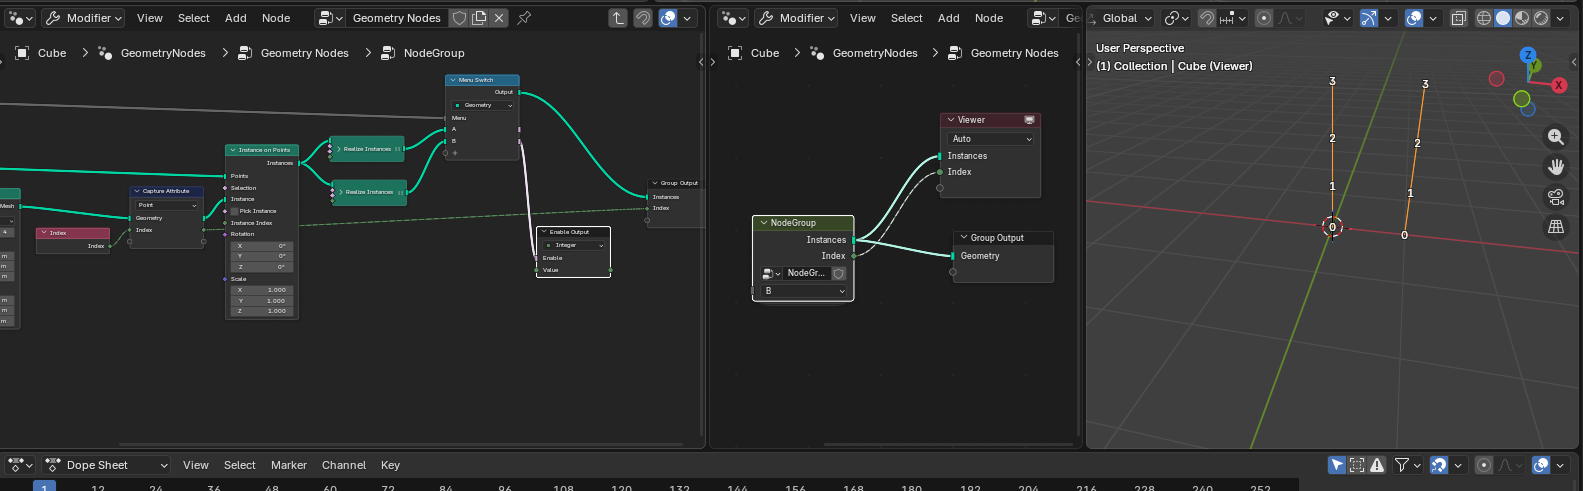
Task: Switch perspective/orthographic grid icon
Action: [1556, 227]
